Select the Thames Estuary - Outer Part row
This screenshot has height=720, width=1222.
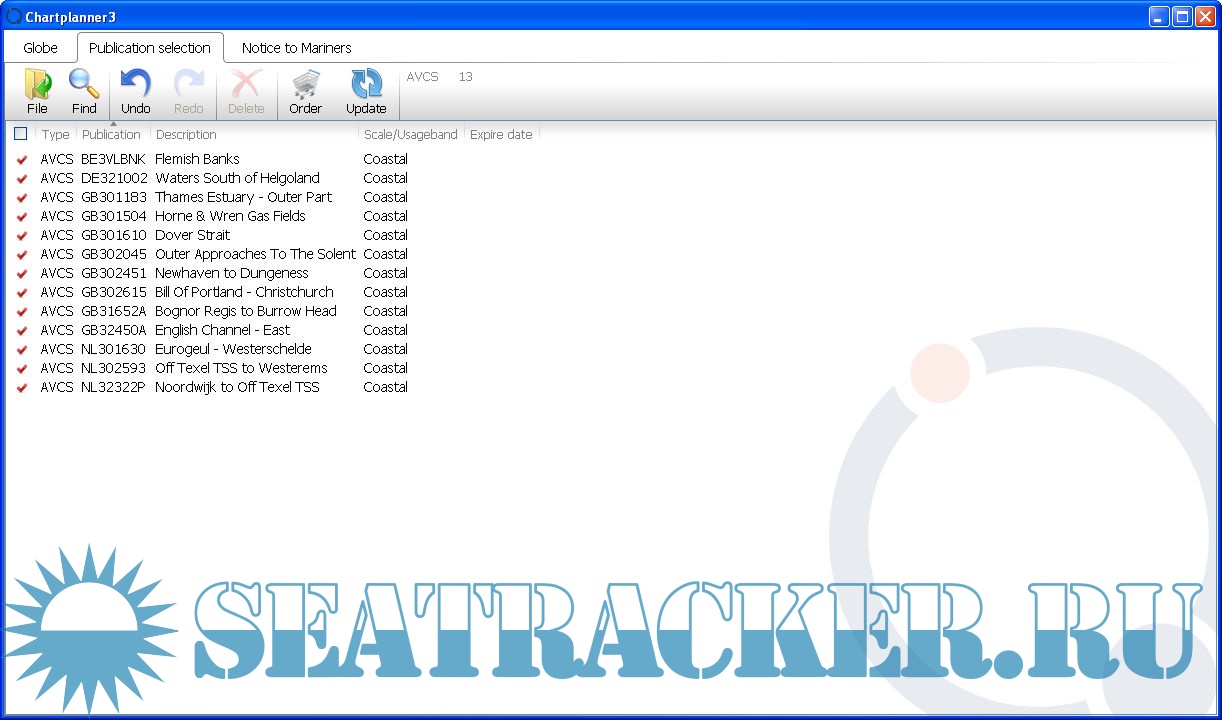tap(243, 198)
